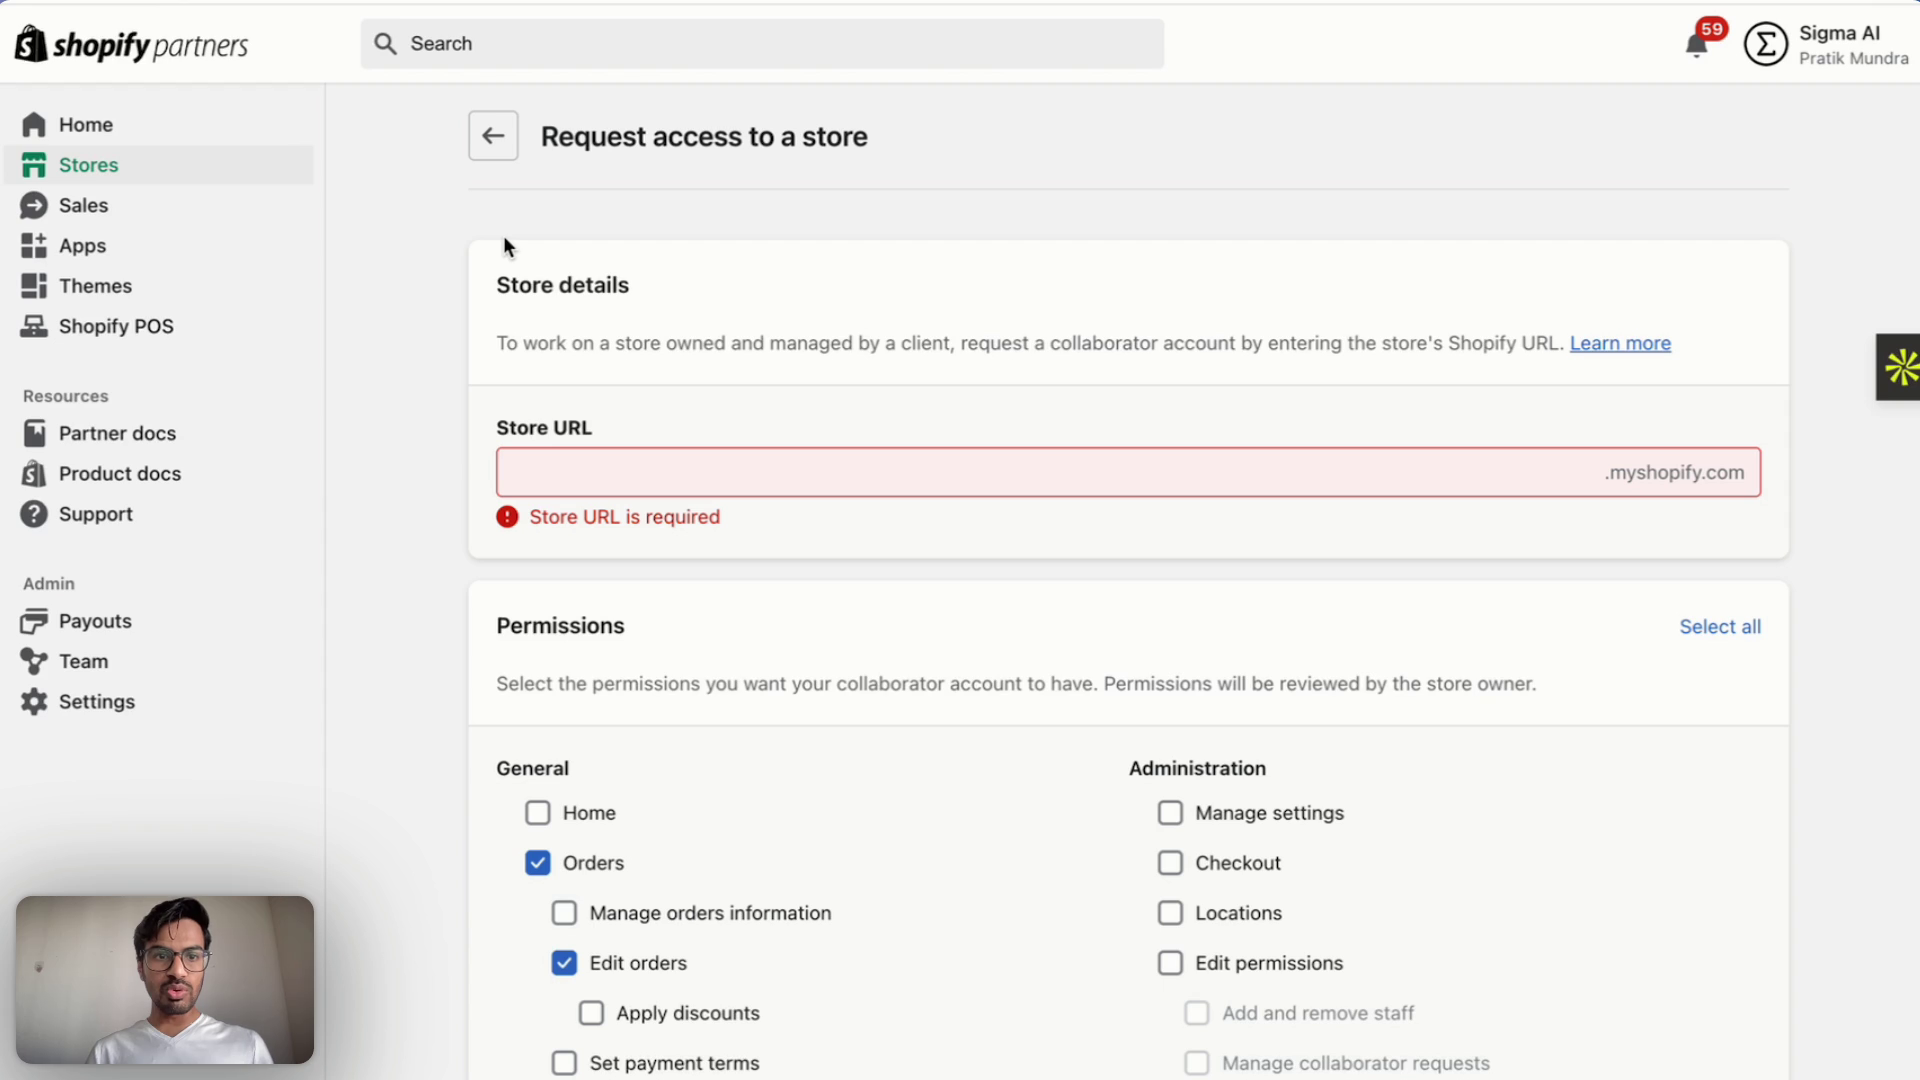The width and height of the screenshot is (1920, 1080).
Task: Open the Shopify POS sidebar icon
Action: (x=34, y=326)
